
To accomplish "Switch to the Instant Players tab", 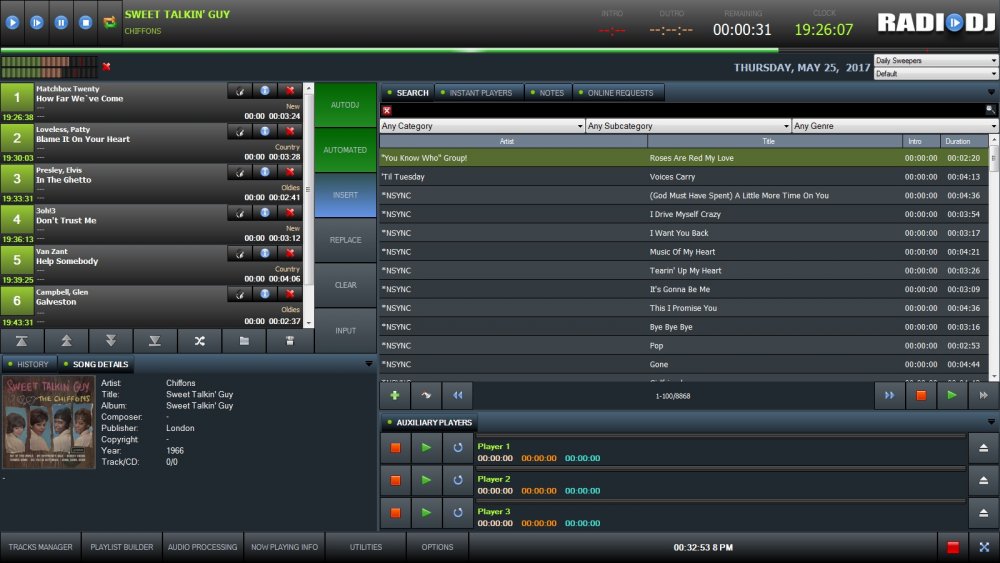I will point(480,93).
